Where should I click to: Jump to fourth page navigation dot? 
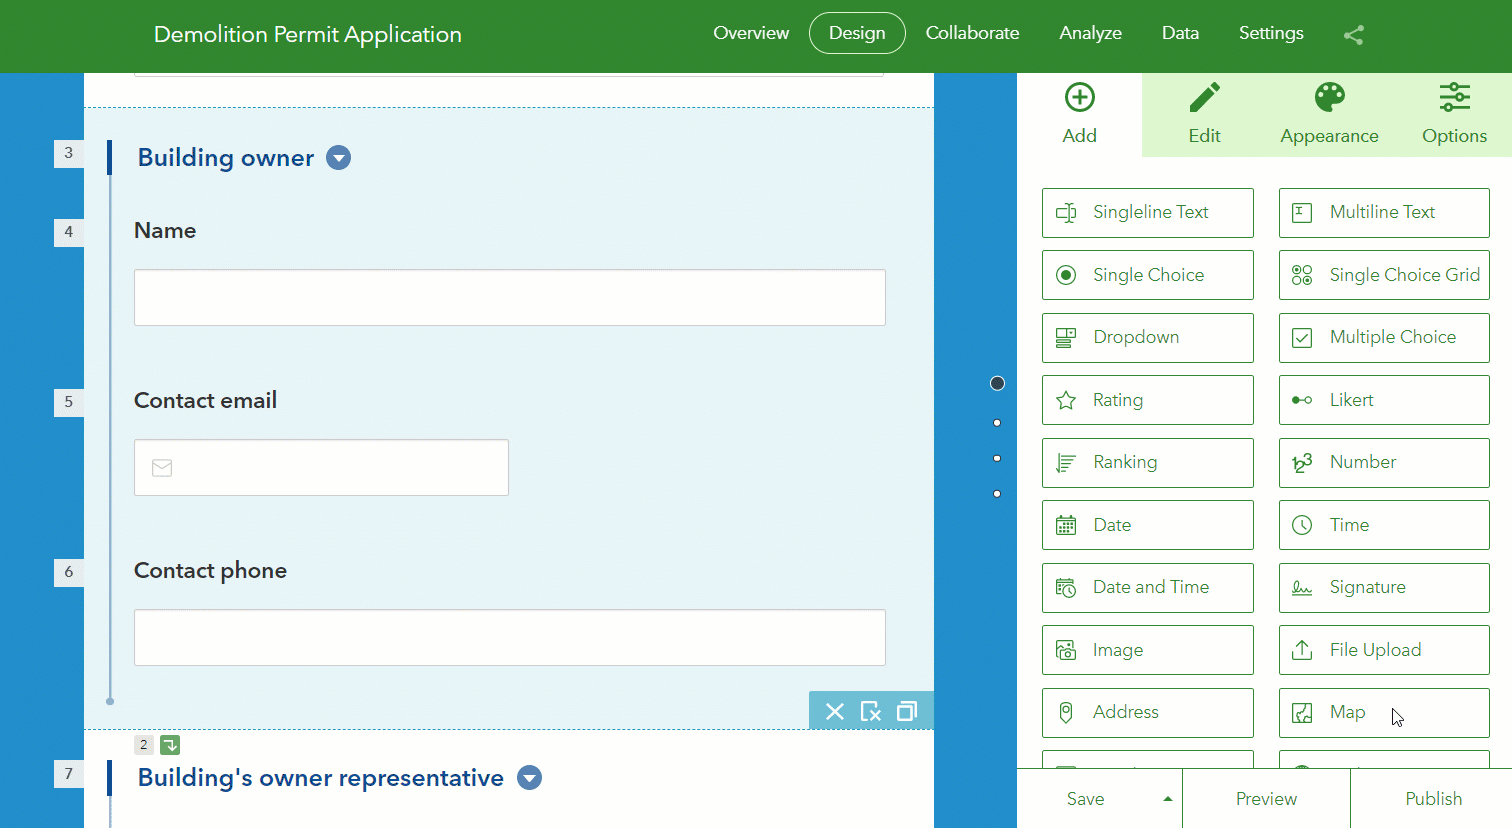pos(997,493)
